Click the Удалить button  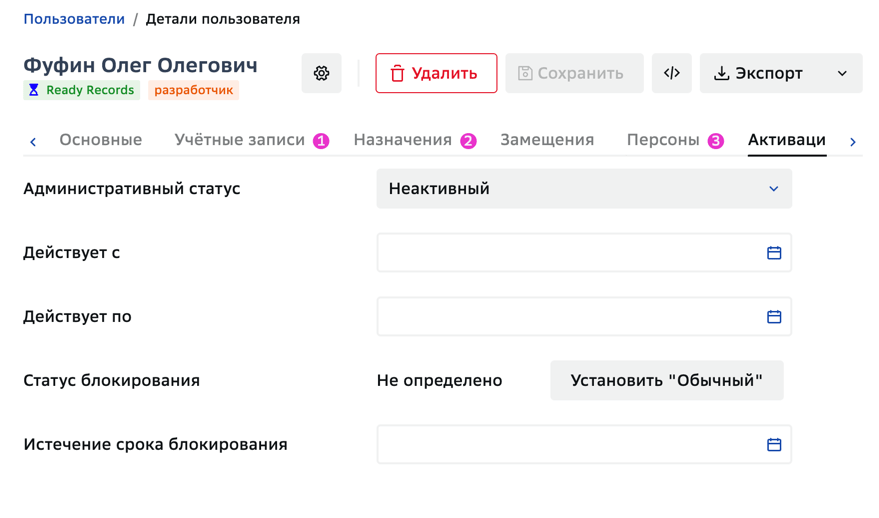(x=436, y=73)
